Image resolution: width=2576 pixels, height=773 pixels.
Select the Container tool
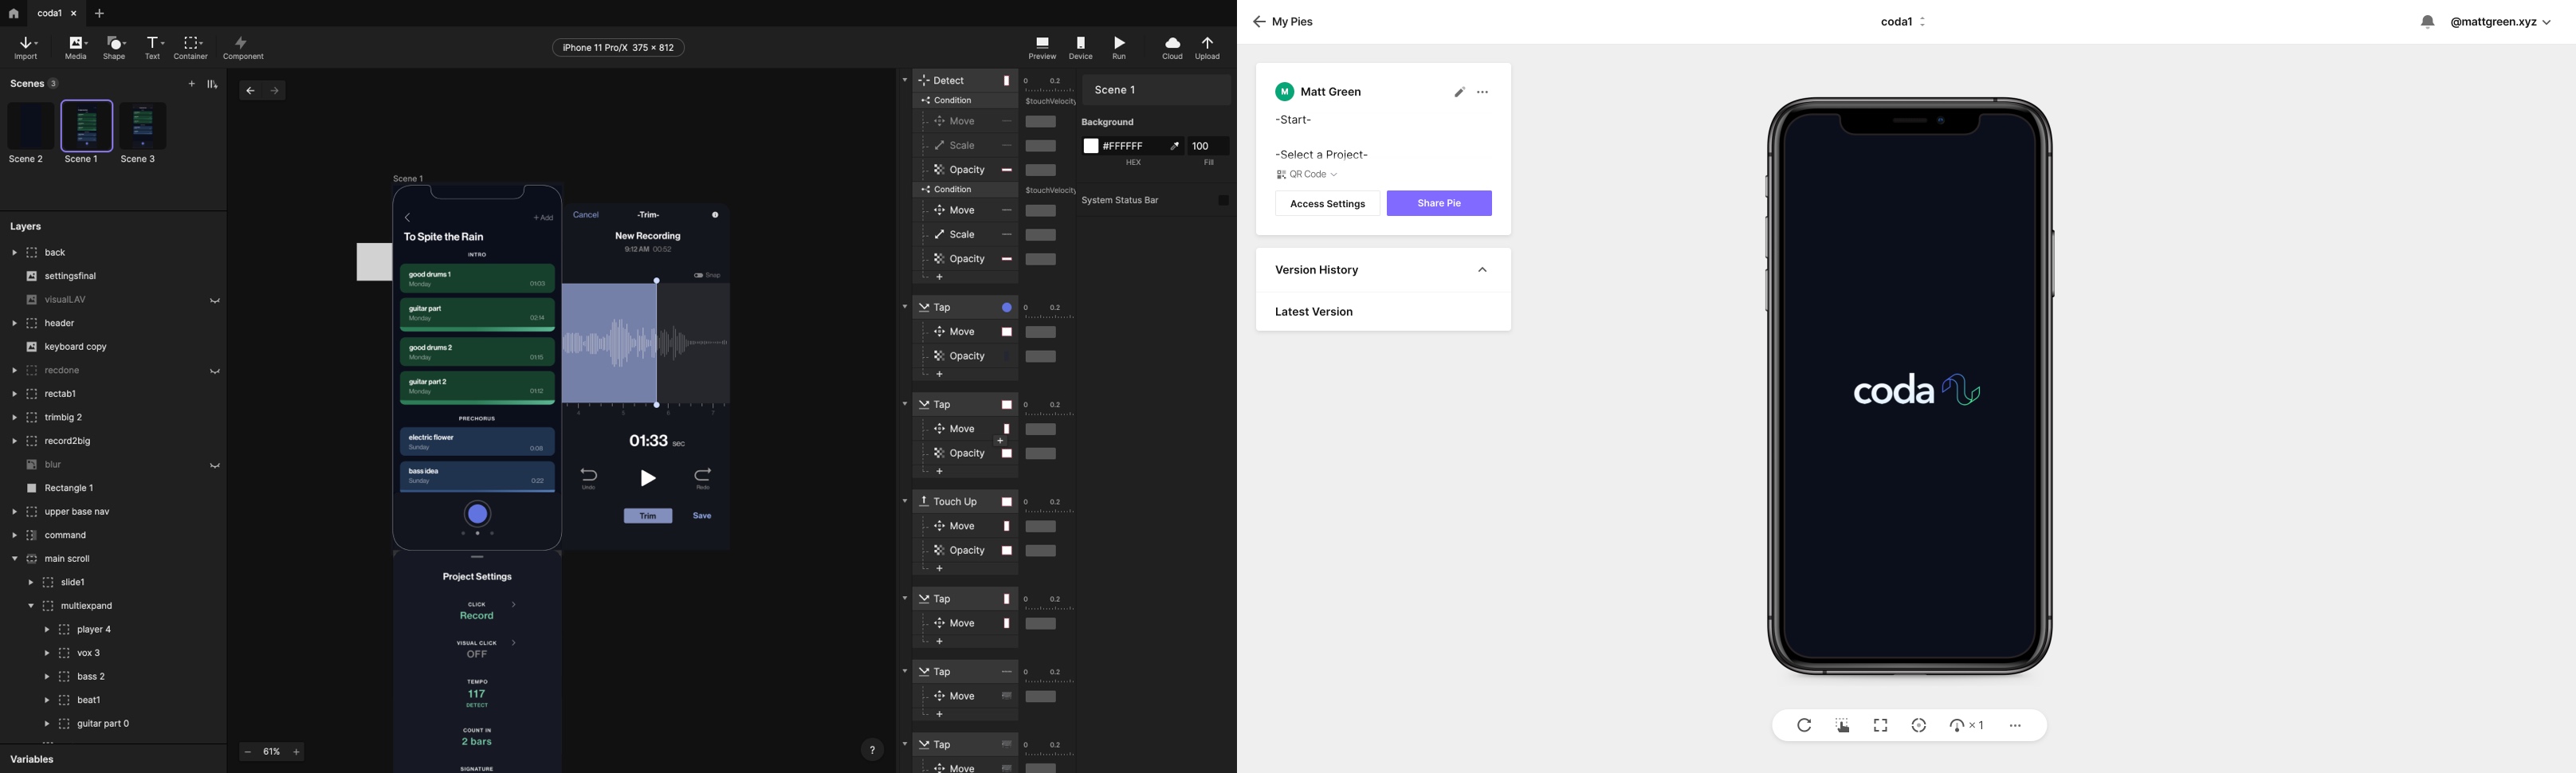point(191,48)
